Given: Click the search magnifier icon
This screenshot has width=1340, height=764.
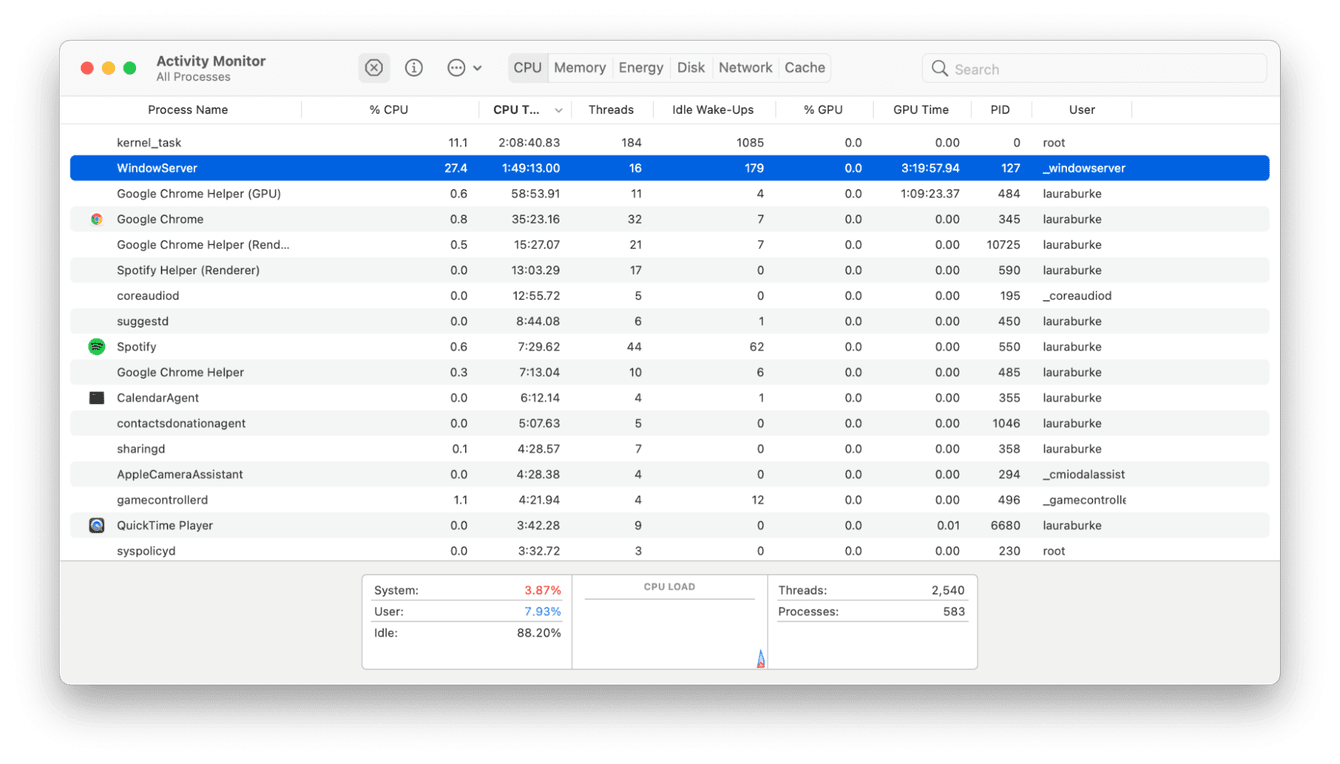Looking at the screenshot, I should (x=940, y=68).
